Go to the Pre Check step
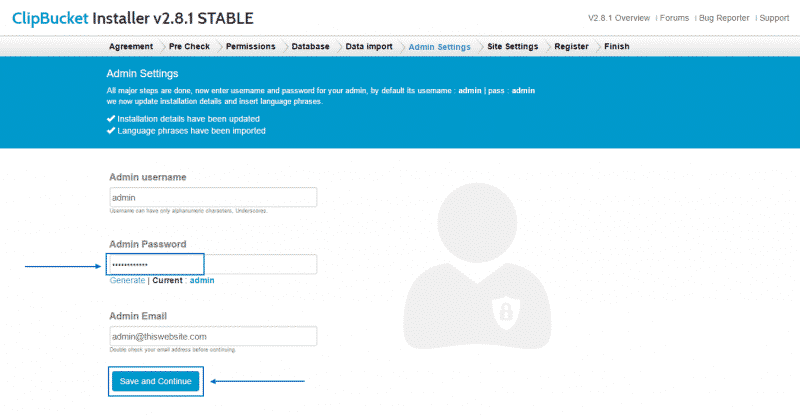Image resolution: width=800 pixels, height=415 pixels. click(x=189, y=46)
